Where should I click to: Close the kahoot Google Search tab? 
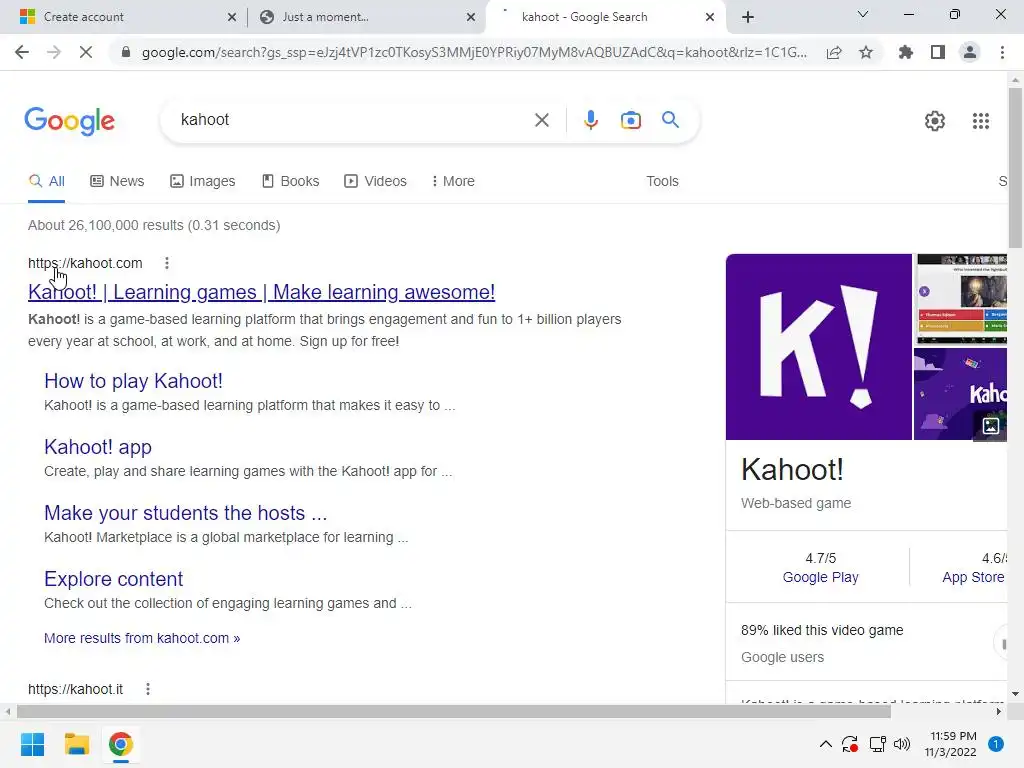(710, 17)
